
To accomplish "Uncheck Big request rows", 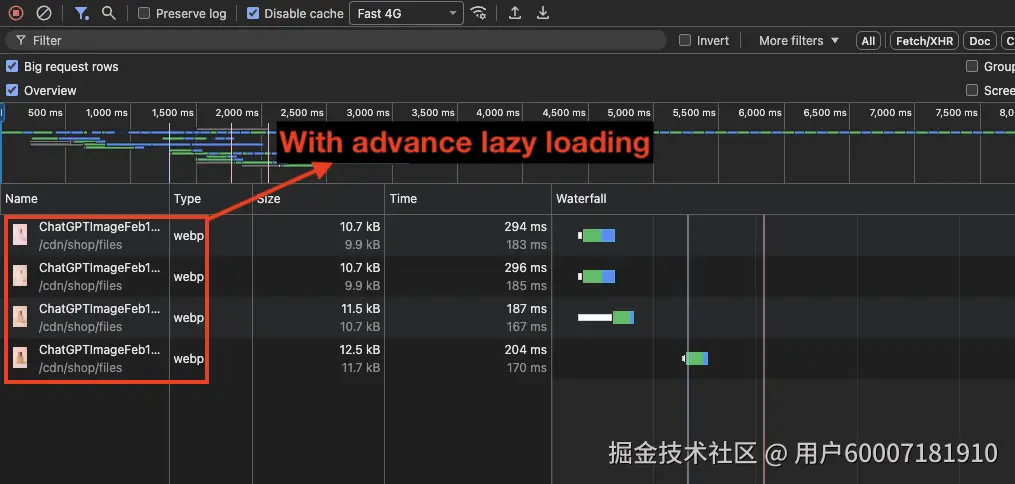I will (x=12, y=66).
